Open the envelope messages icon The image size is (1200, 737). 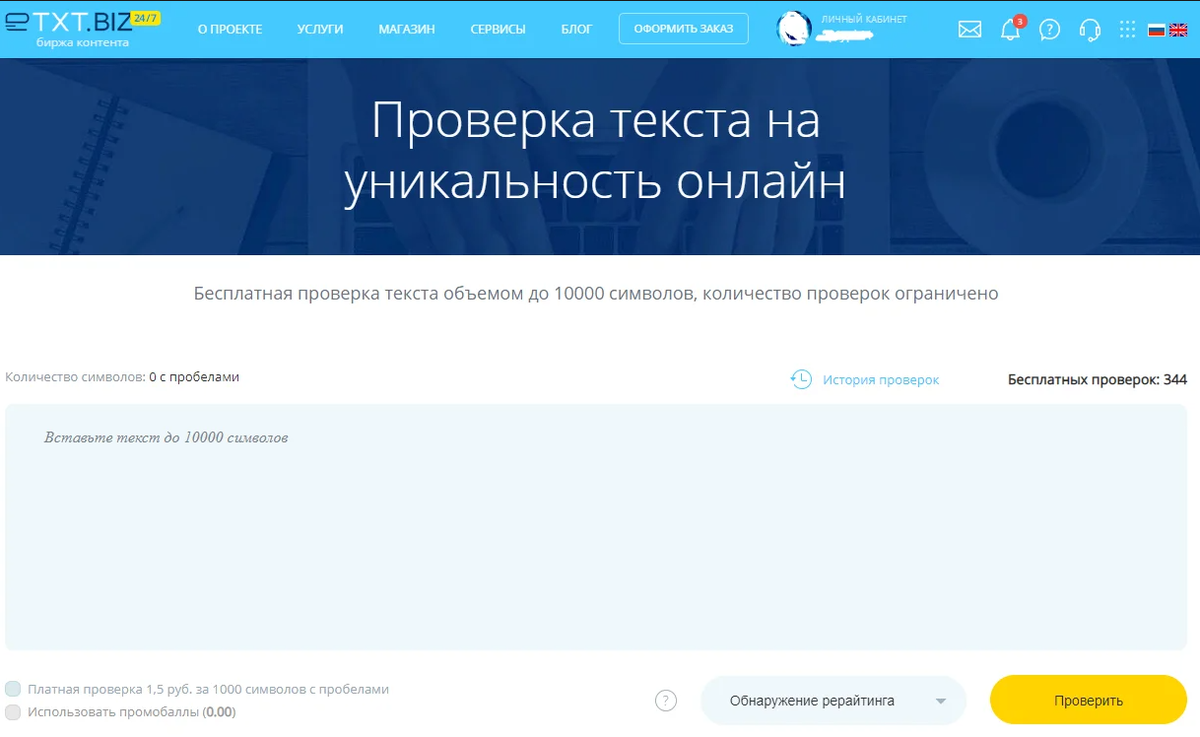[x=969, y=30]
